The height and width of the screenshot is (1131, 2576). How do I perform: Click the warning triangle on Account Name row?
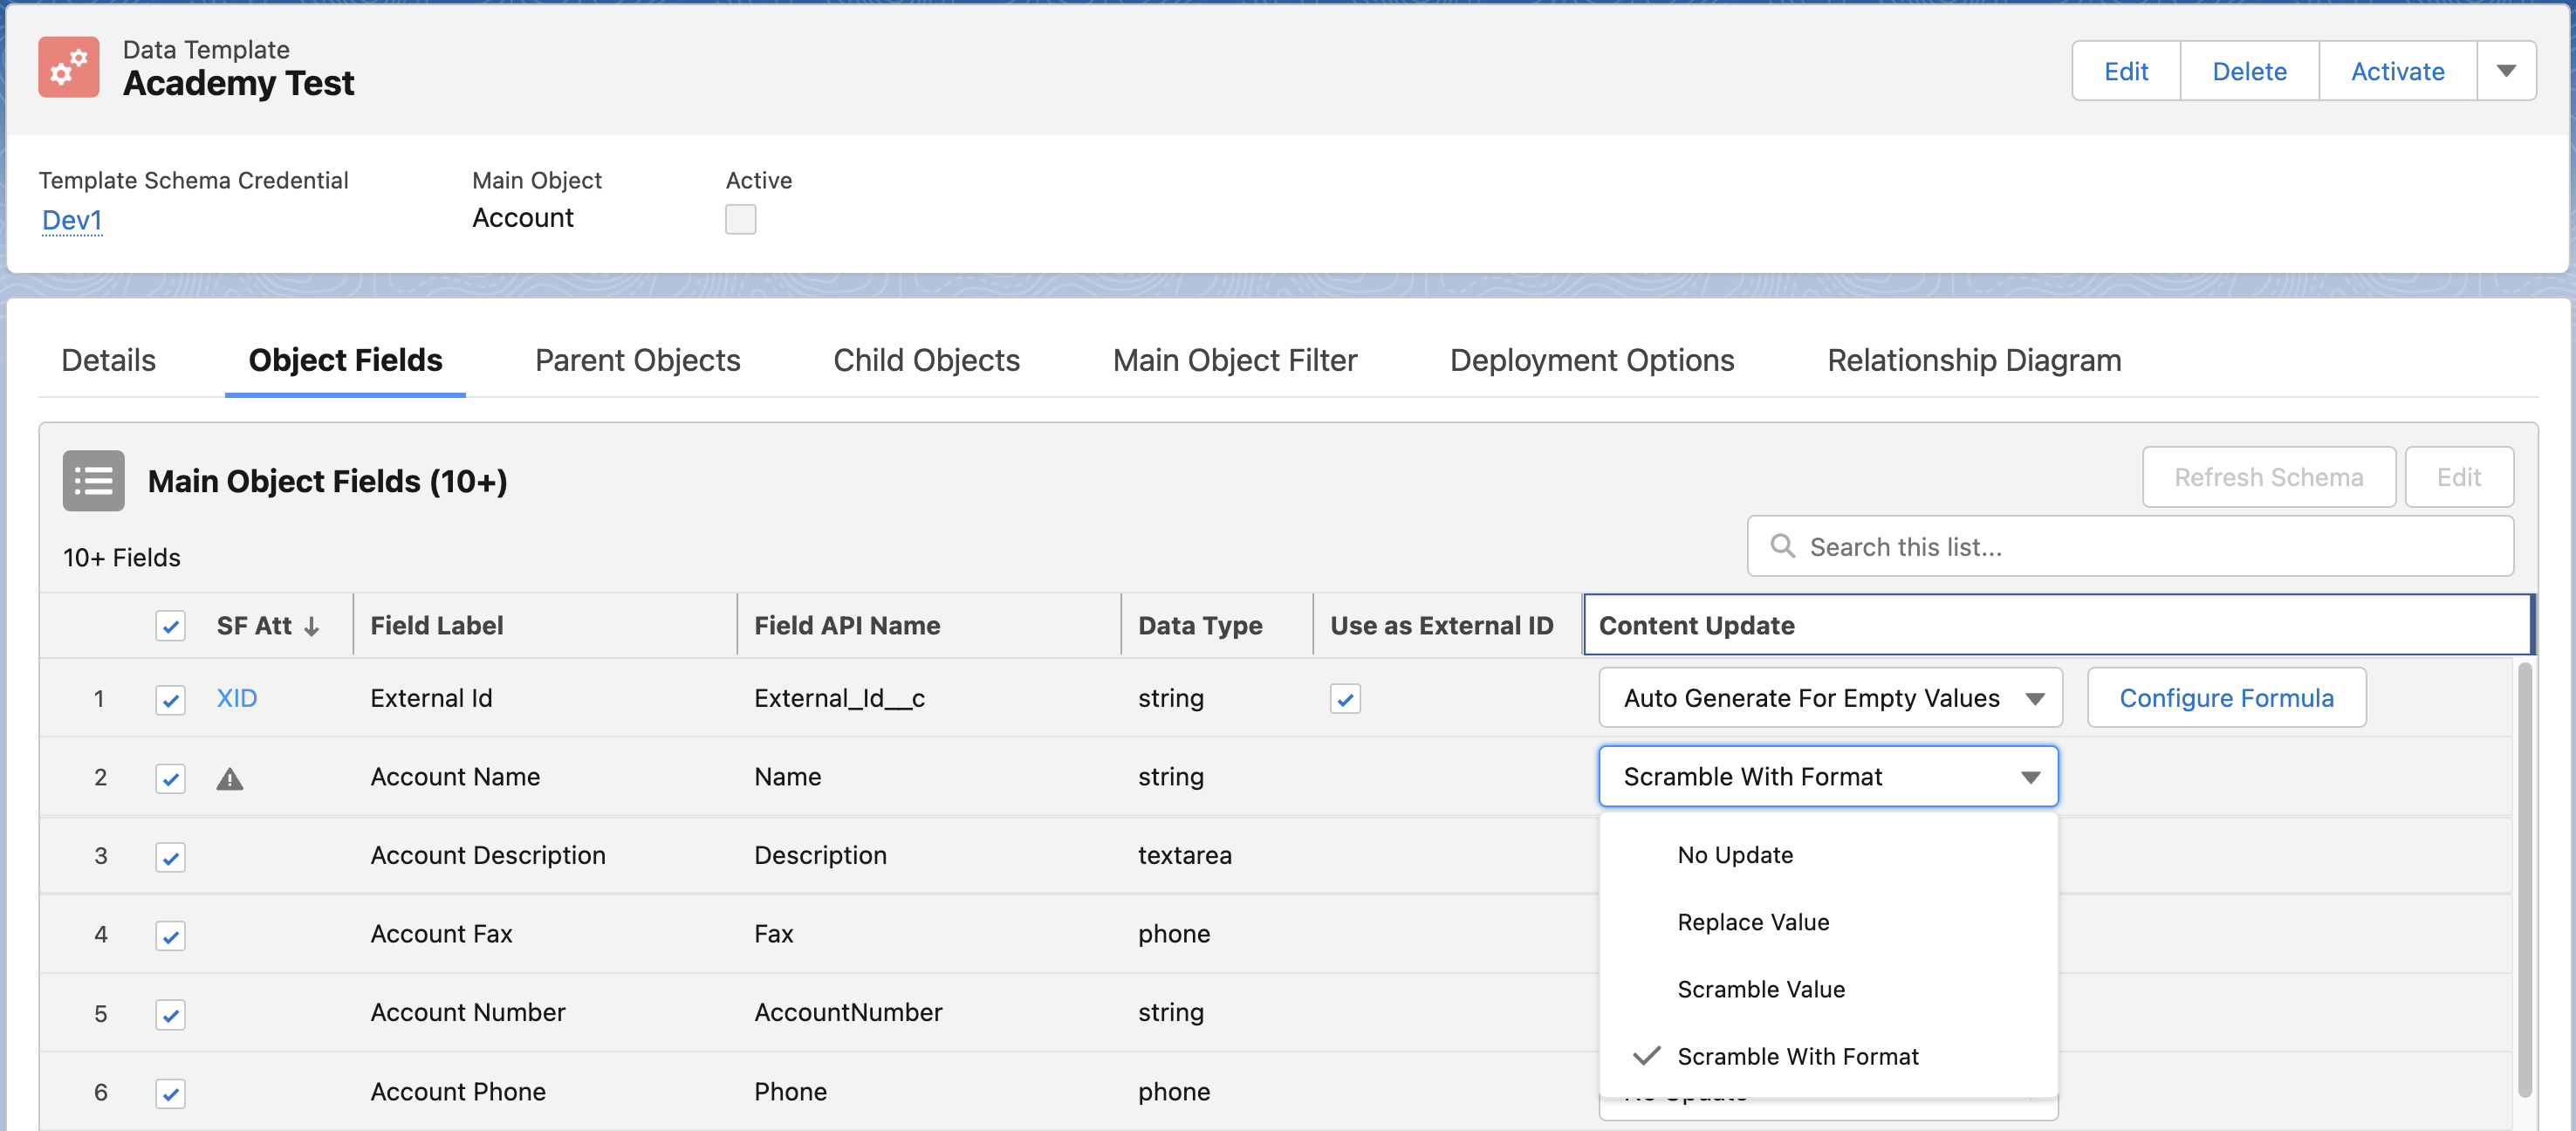[x=230, y=778]
